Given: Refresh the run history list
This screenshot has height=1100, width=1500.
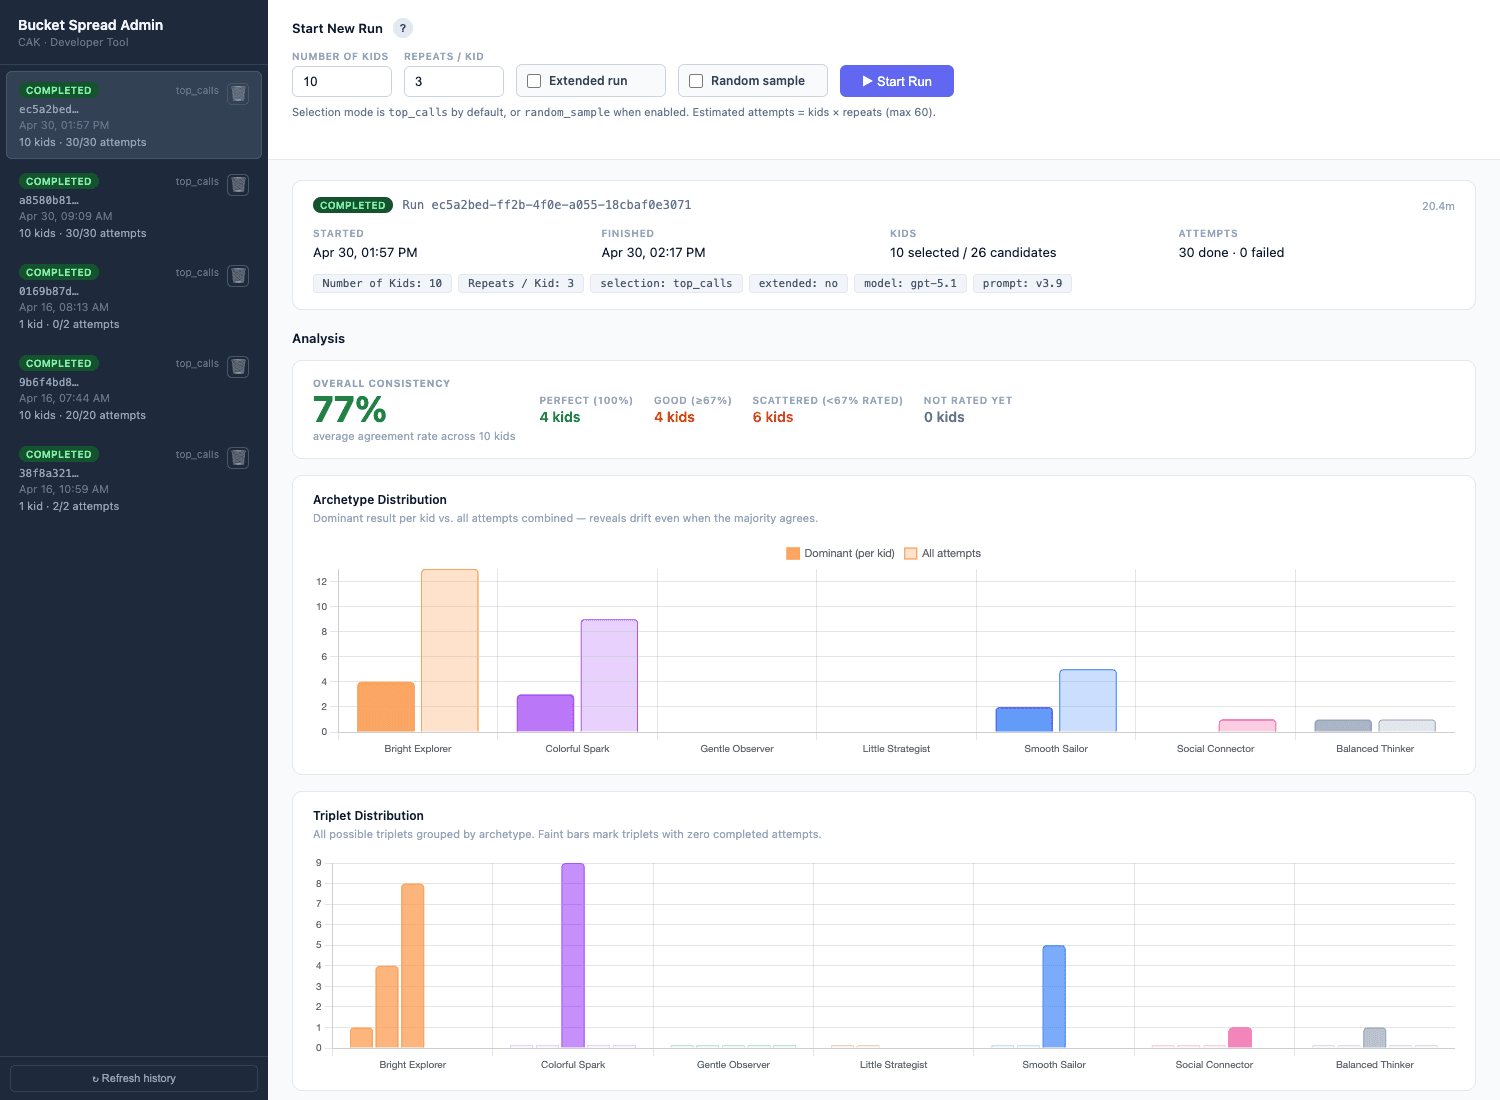Looking at the screenshot, I should pyautogui.click(x=134, y=1078).
